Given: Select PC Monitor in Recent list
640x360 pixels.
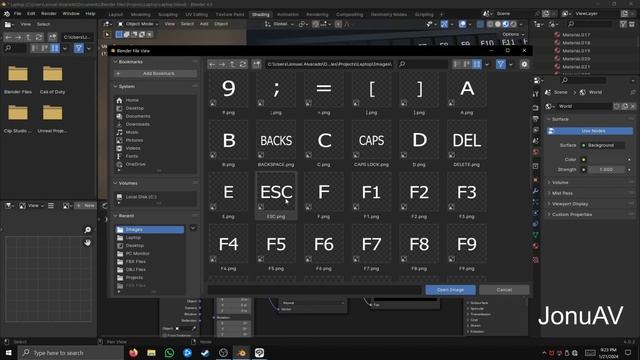Looking at the screenshot, I should 137,253.
